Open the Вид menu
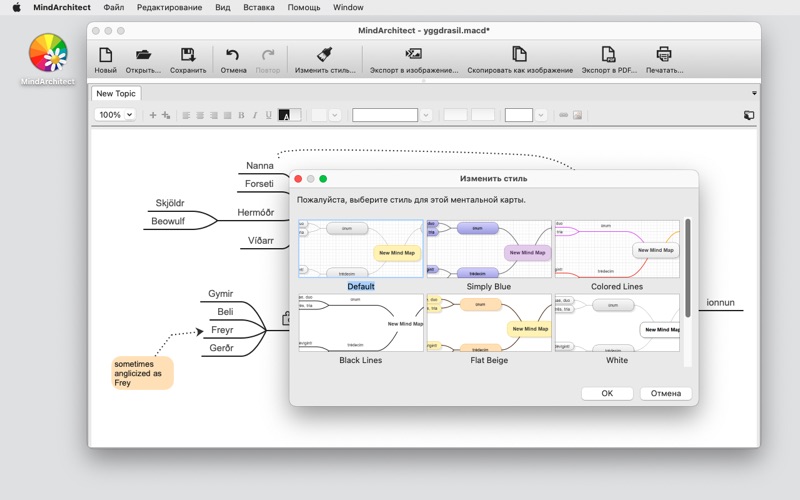The image size is (800, 500). [222, 7]
